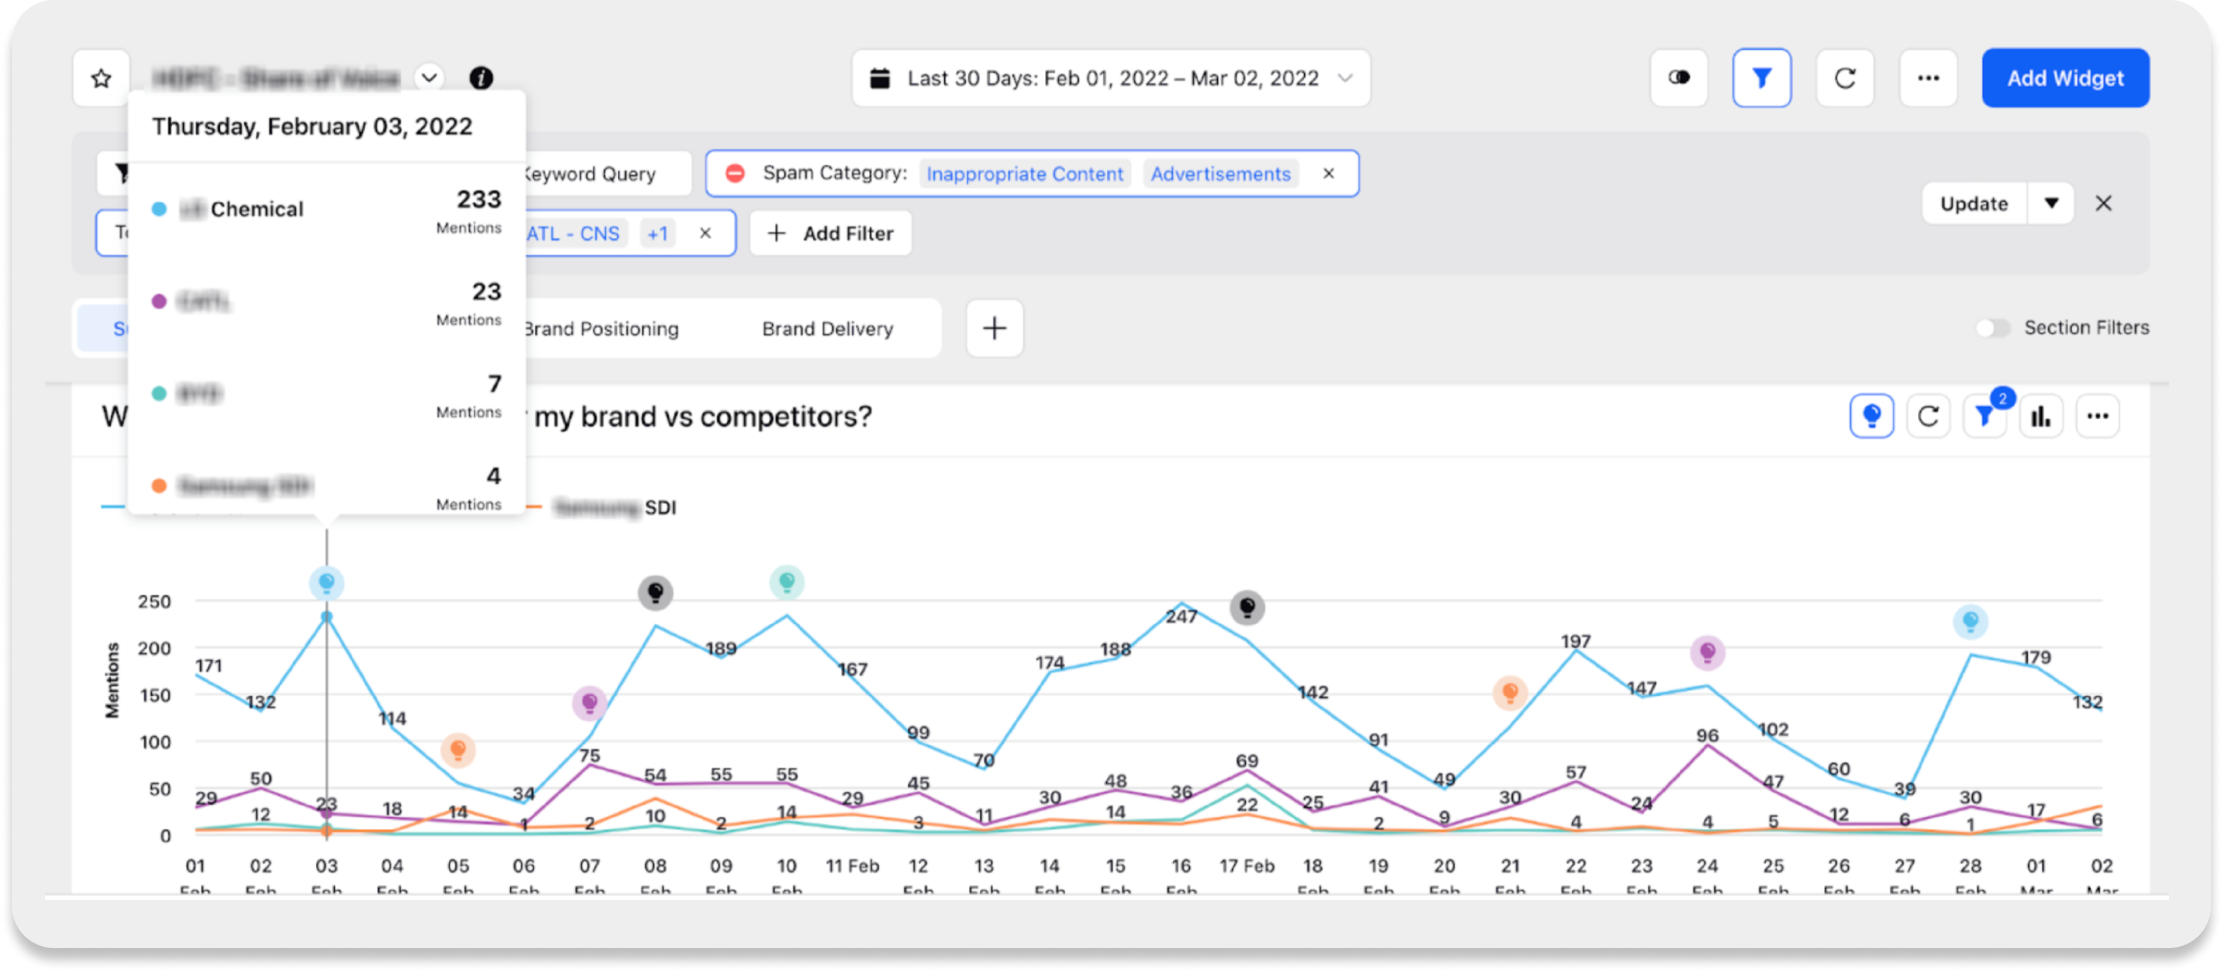Click the purple color dot in tooltip

(159, 301)
